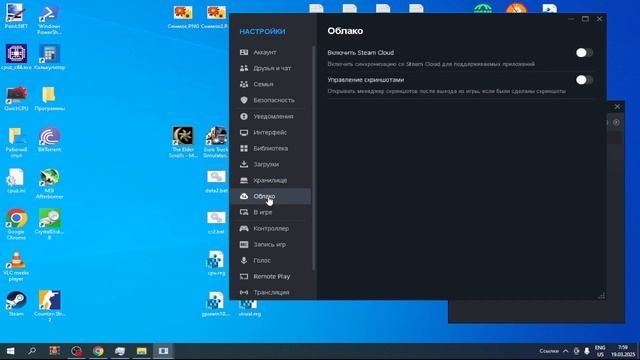Select the QuickCPU desktop icon
This screenshot has height=360, width=640.
click(16, 98)
